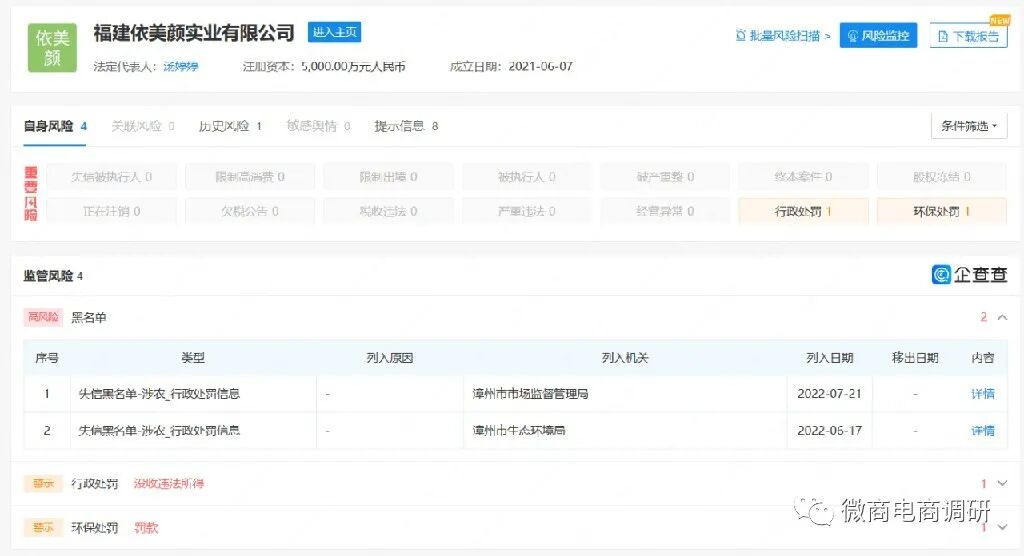Open the company homepage via 进入主页
This screenshot has width=1024, height=556.
pyautogui.click(x=334, y=32)
